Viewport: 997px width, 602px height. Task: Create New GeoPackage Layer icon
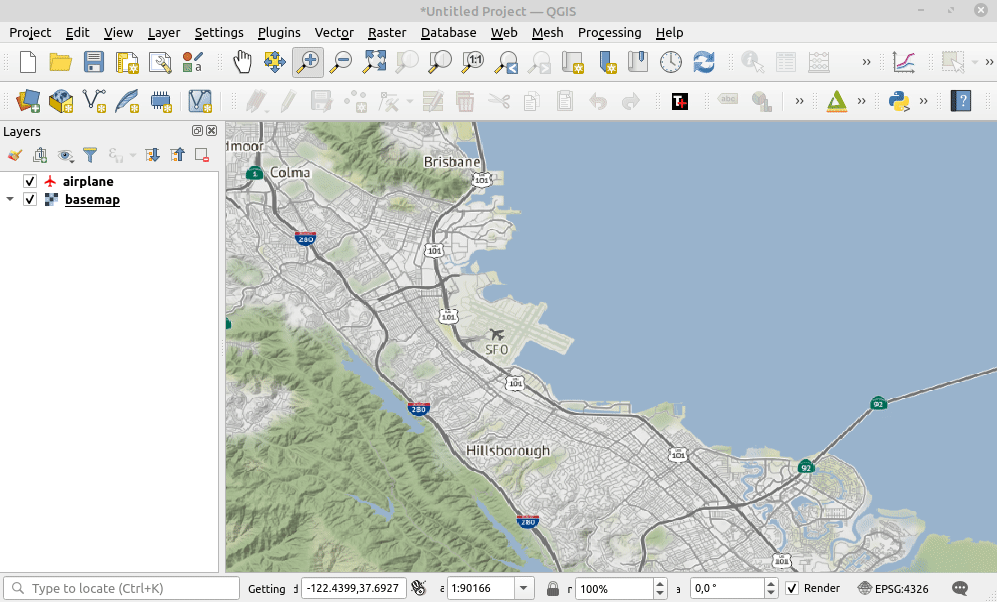coord(61,101)
